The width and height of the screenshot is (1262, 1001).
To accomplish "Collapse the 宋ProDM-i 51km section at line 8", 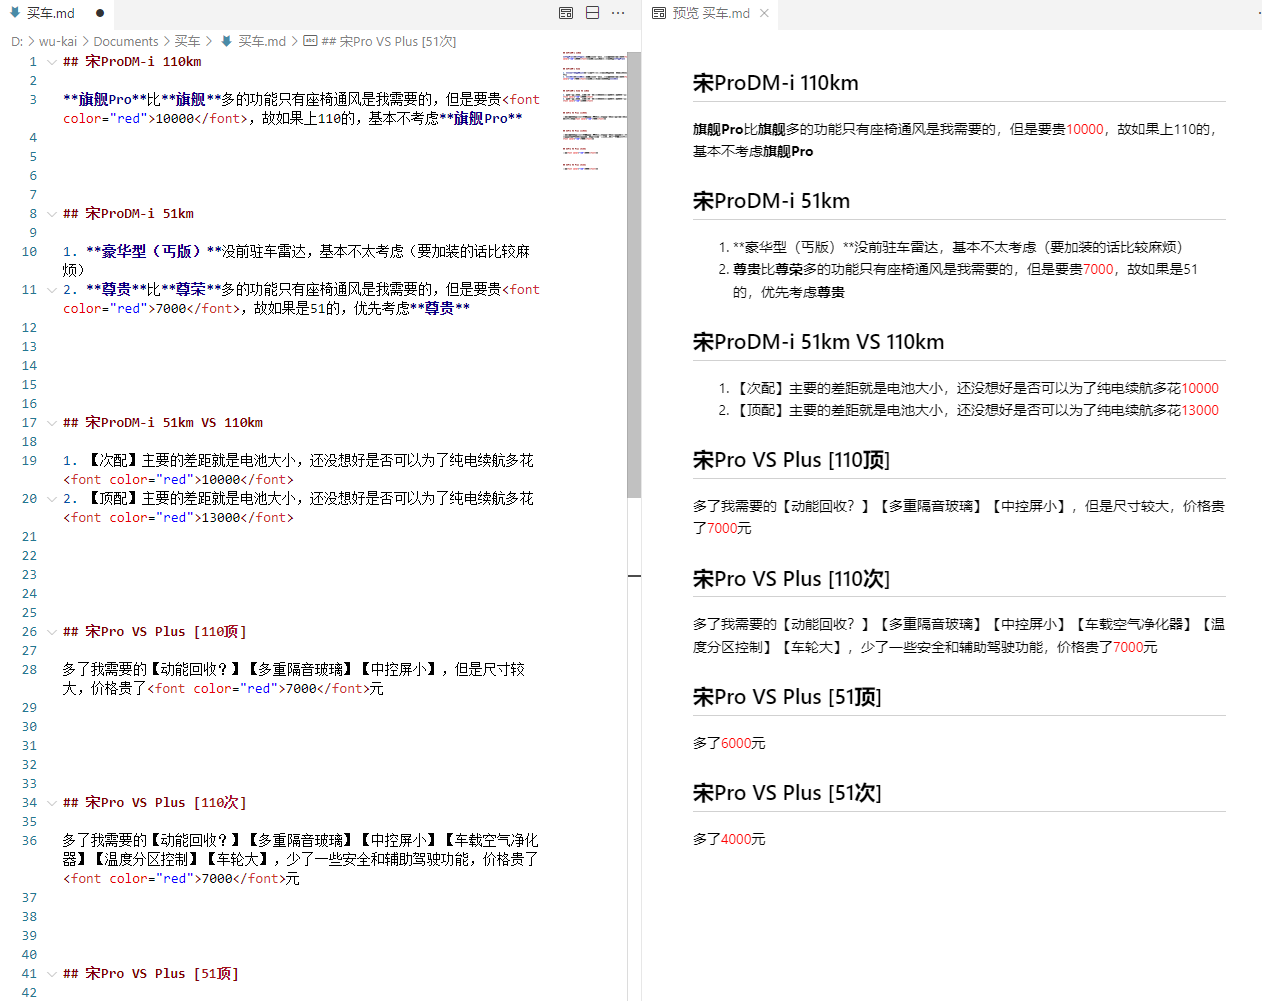I will coord(51,214).
